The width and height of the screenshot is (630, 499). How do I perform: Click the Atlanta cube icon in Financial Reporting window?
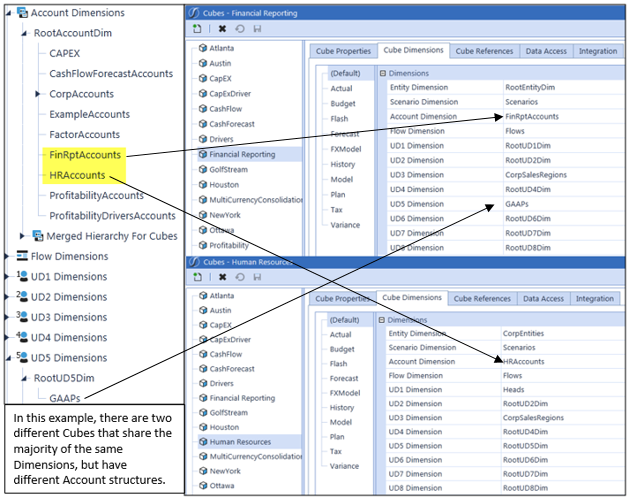tap(203, 48)
